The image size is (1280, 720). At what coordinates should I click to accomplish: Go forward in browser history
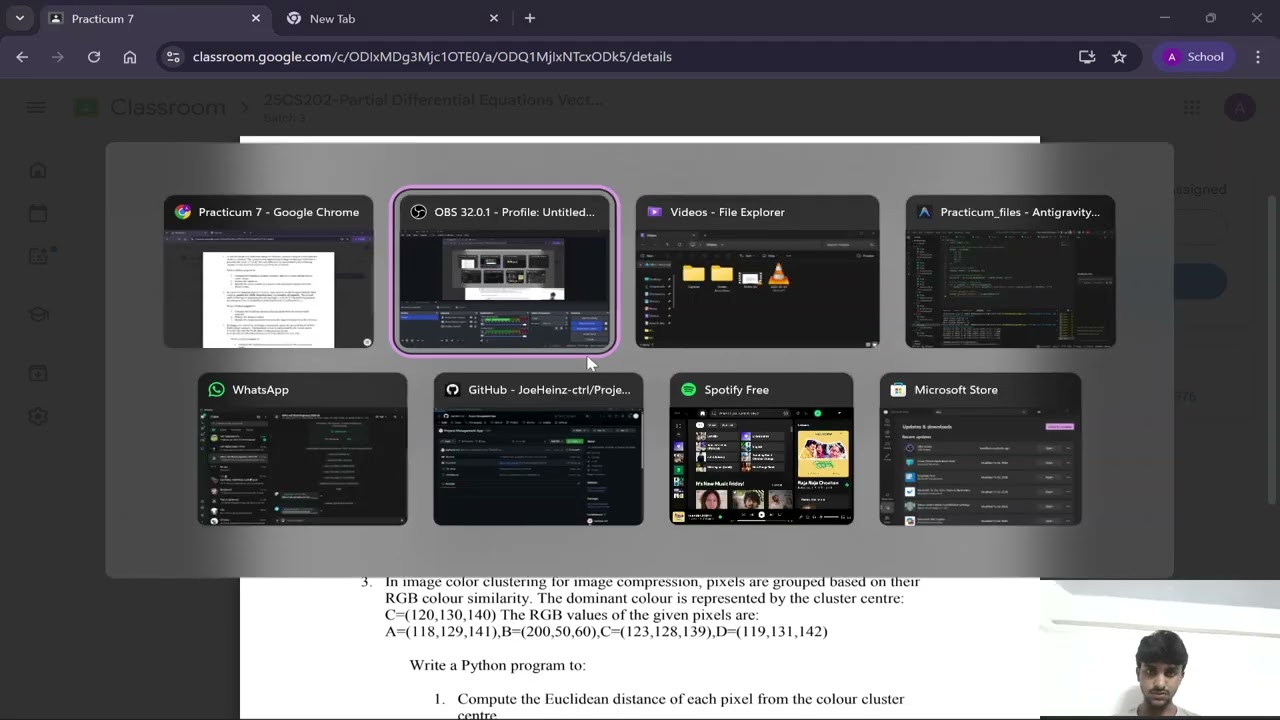[x=58, y=57]
